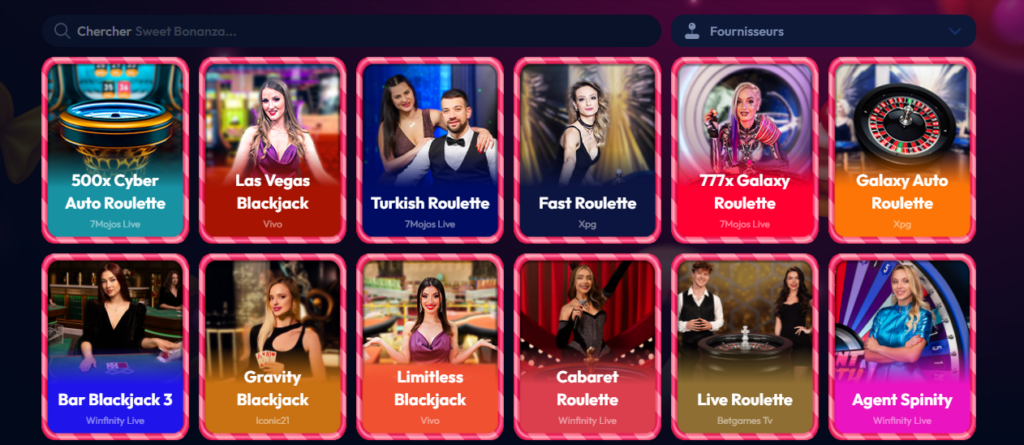Screen dimensions: 1024x445
Task: Focus the Chercher search field
Action: pyautogui.click(x=351, y=31)
